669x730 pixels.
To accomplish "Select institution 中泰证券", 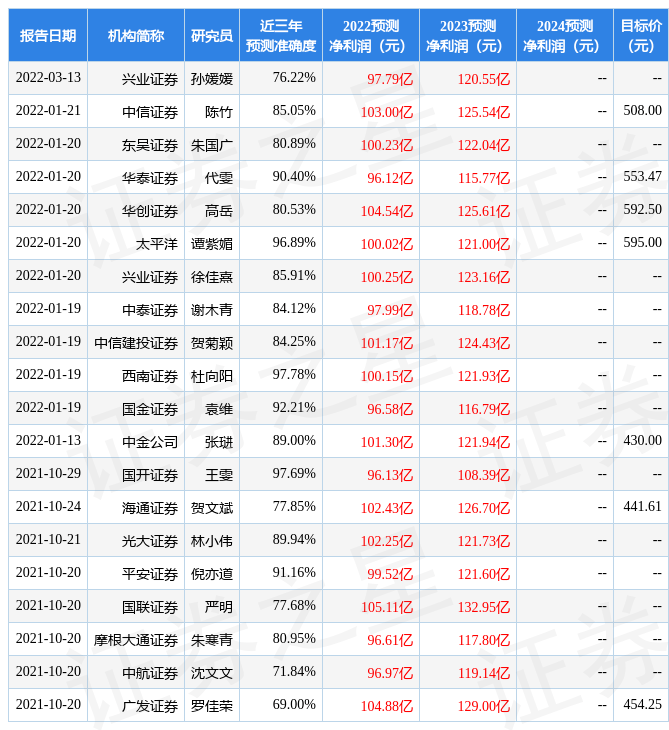I will (150, 310).
